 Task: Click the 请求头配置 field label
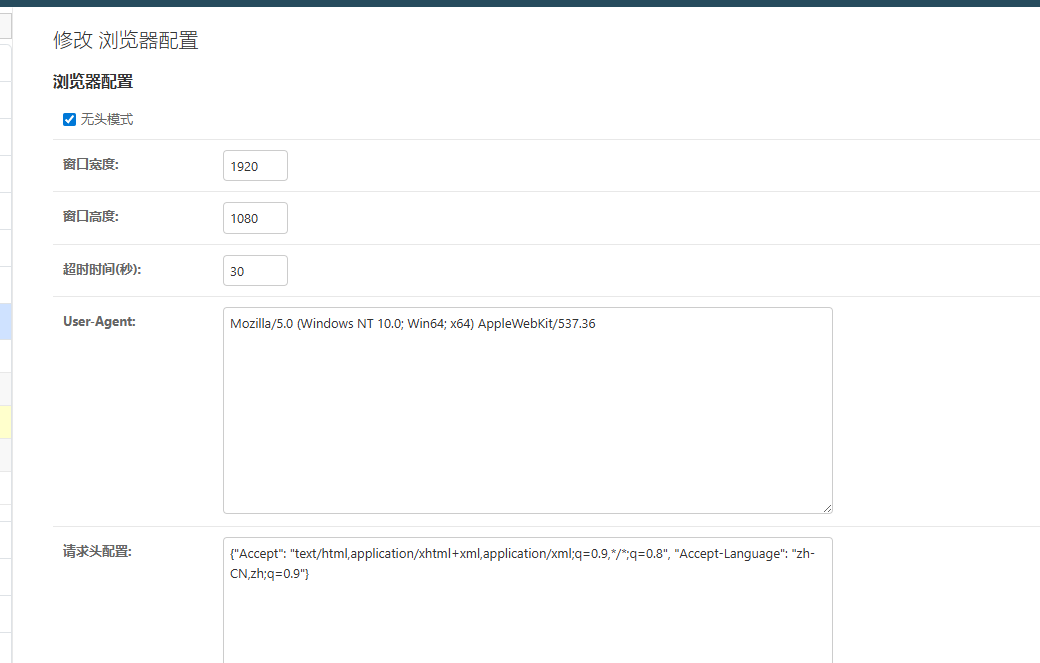click(97, 551)
